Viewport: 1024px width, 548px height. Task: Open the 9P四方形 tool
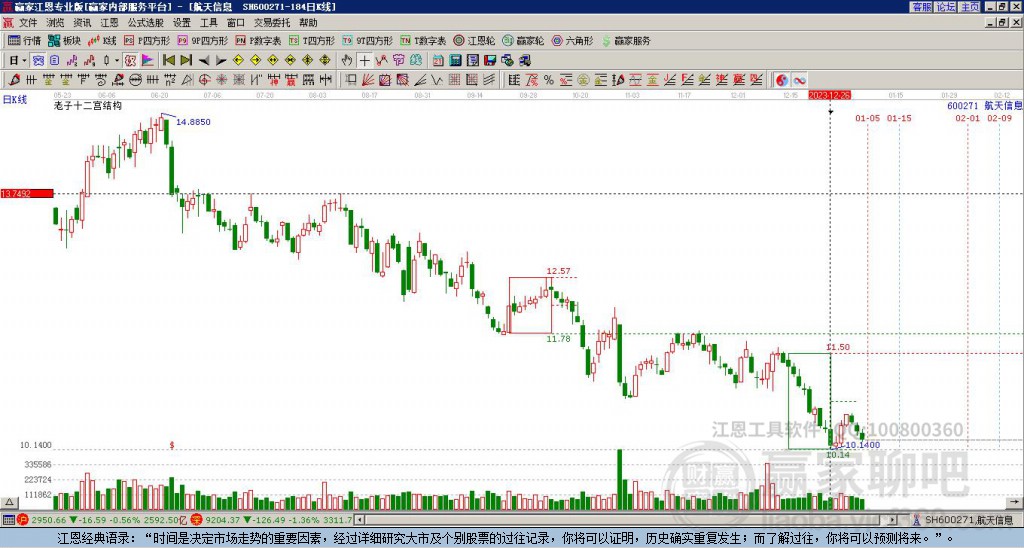pos(202,40)
